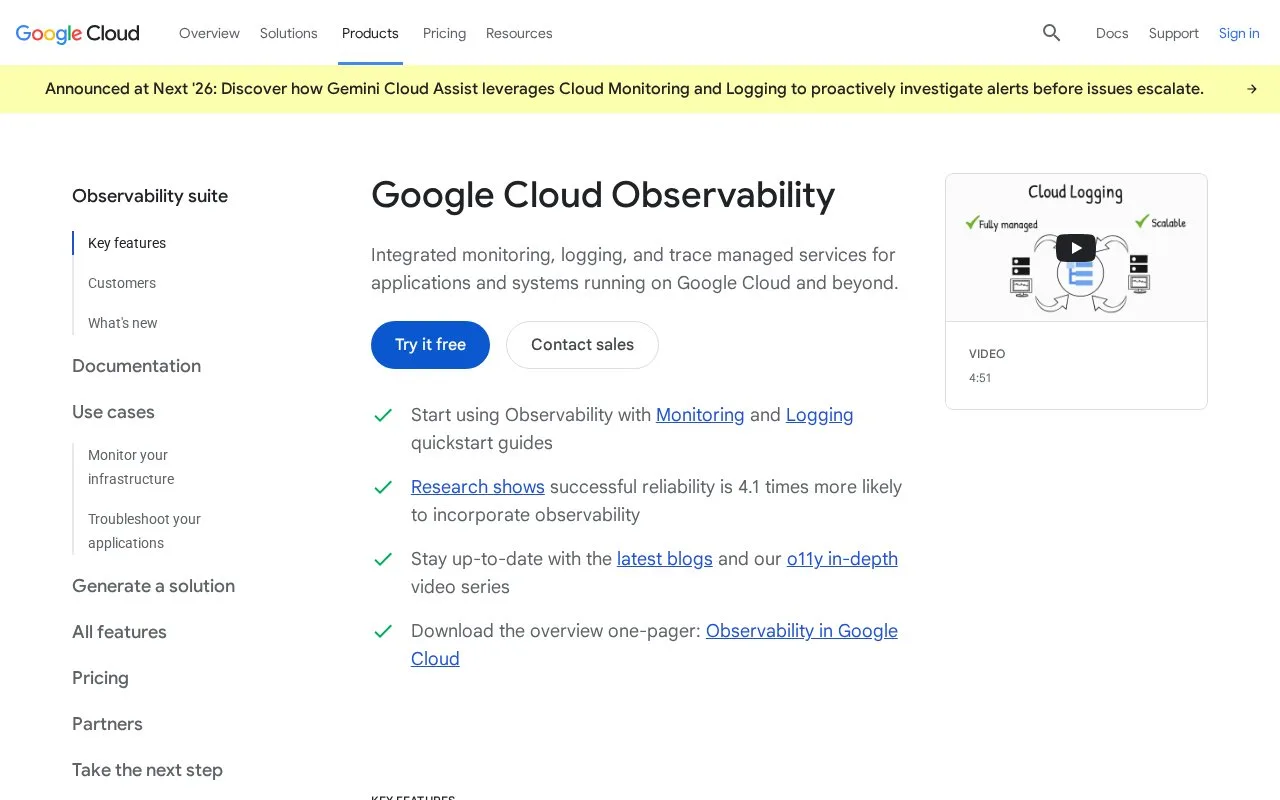This screenshot has height=800, width=1280.
Task: Go to Partners in sidebar
Action: 107,724
